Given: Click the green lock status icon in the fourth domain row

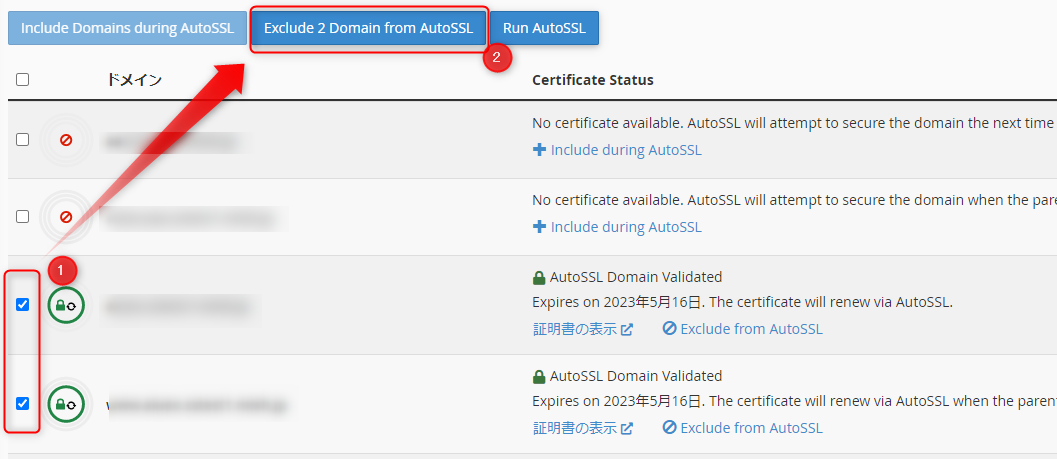Looking at the screenshot, I should click(66, 404).
